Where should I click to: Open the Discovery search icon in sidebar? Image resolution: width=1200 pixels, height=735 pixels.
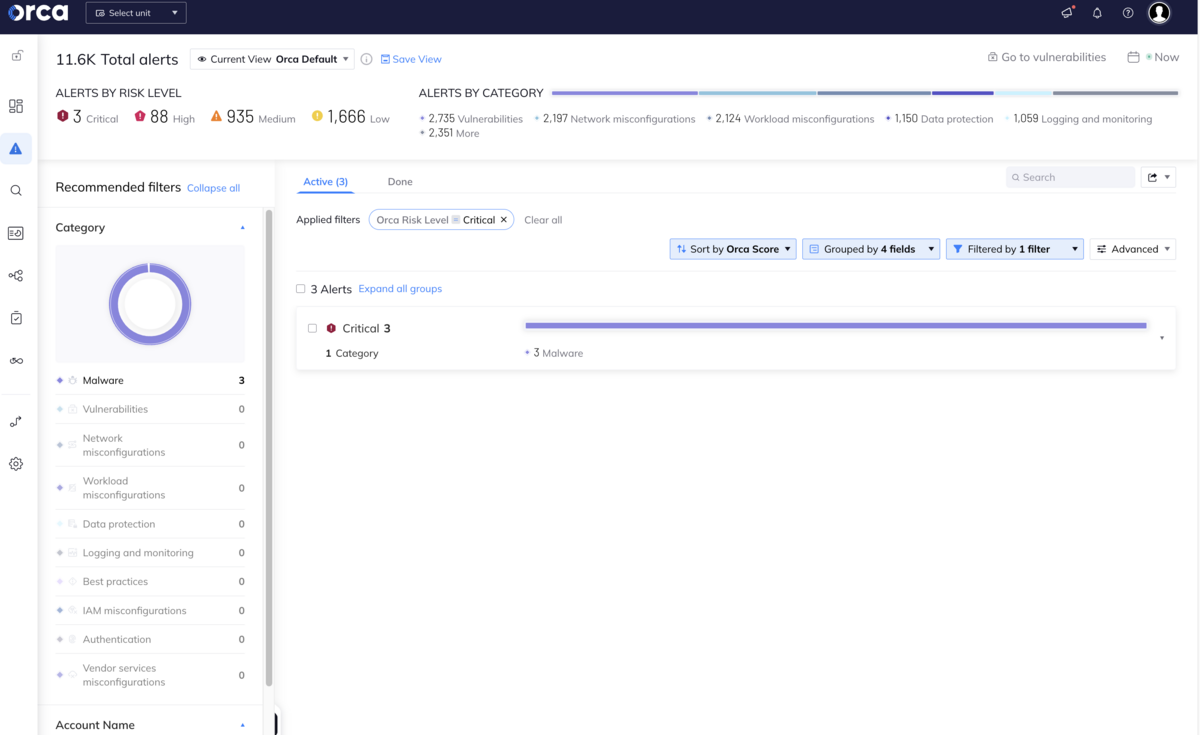16,190
